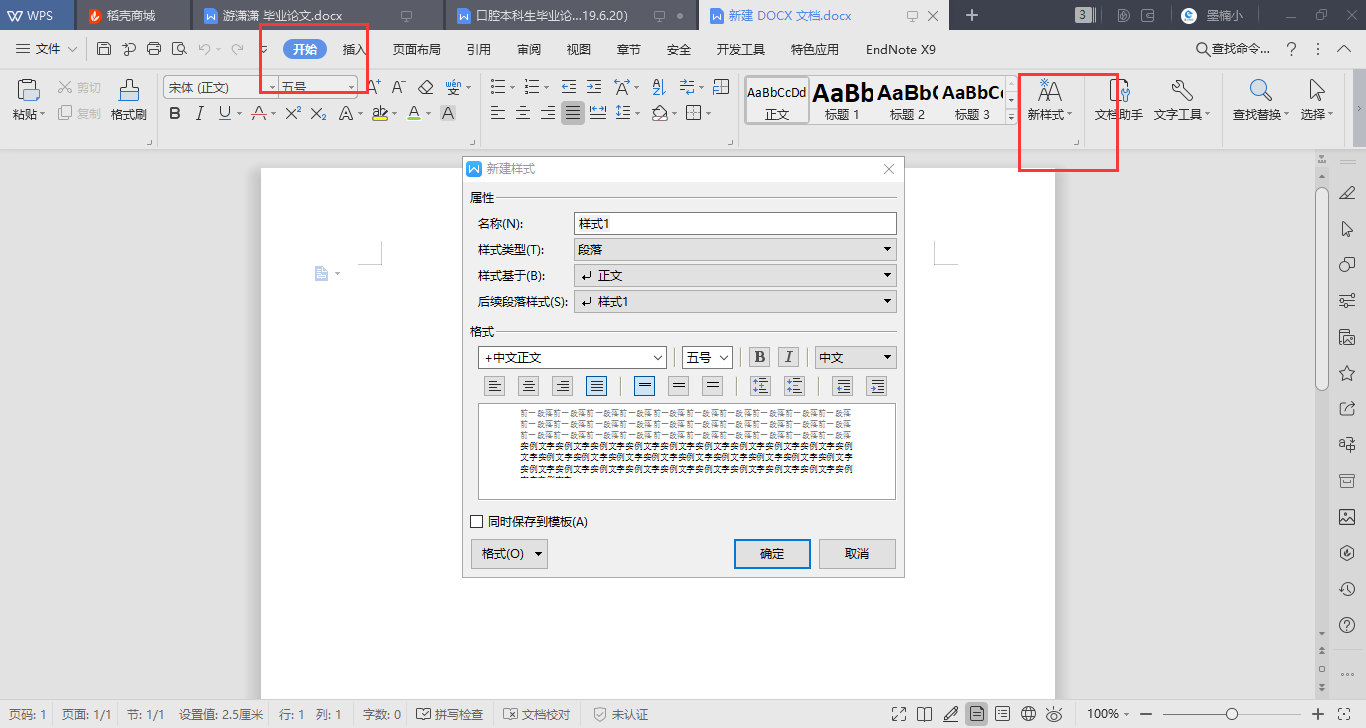
Task: Select left alignment in the dialog
Action: coord(494,386)
